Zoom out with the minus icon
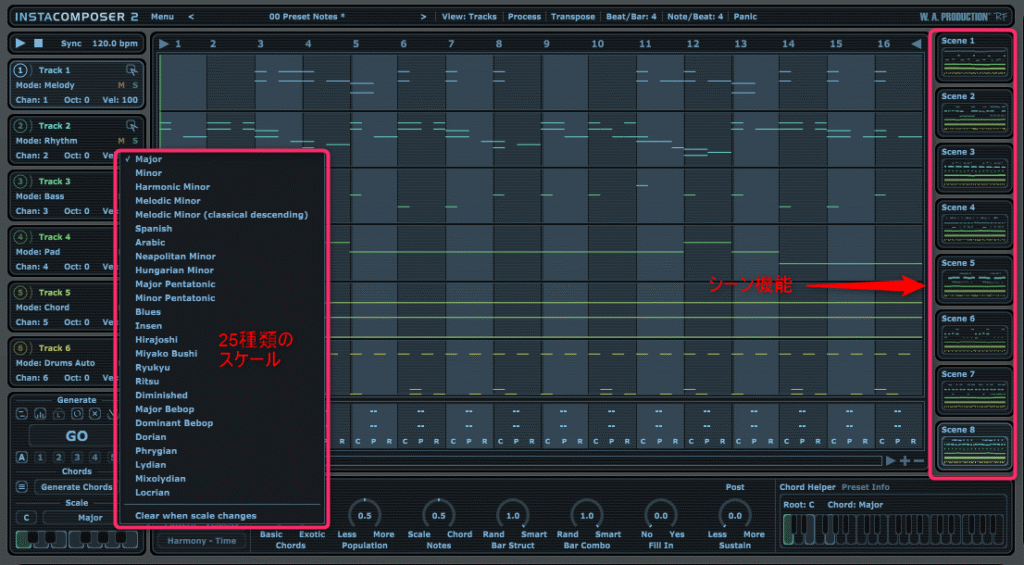This screenshot has height=565, width=1024. click(919, 461)
